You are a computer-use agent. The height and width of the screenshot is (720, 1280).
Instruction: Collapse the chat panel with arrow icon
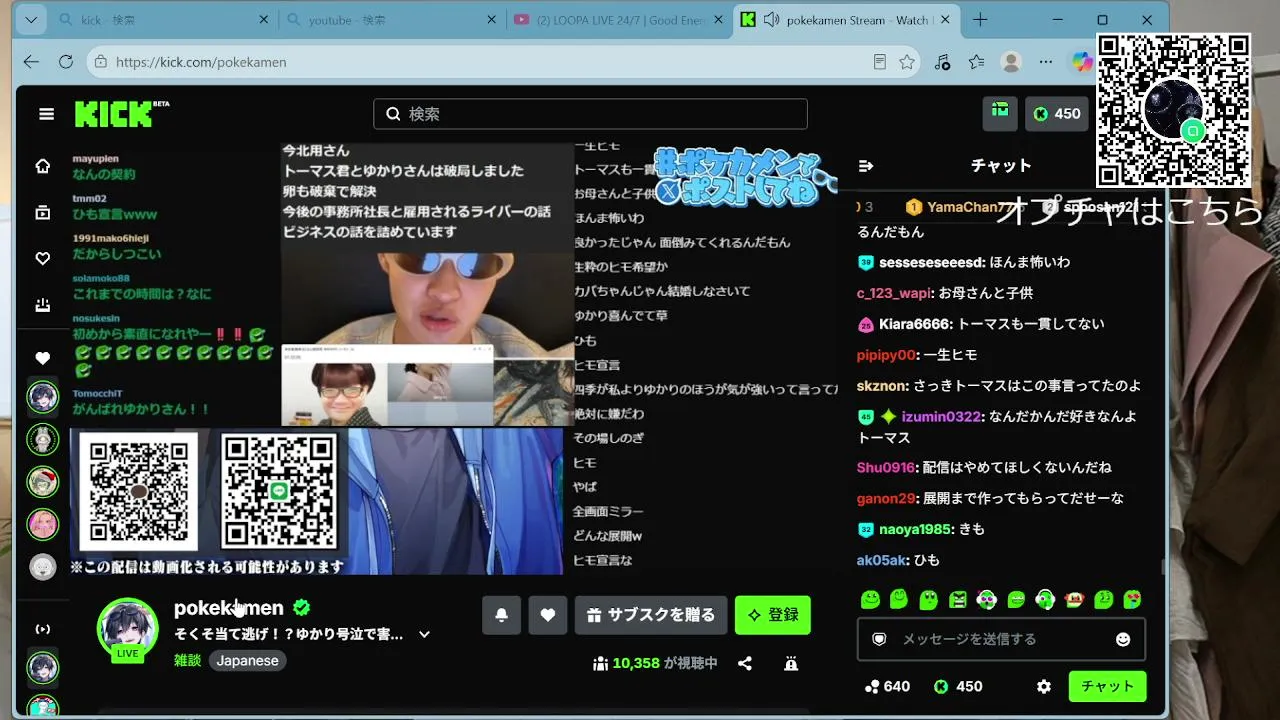coord(866,166)
